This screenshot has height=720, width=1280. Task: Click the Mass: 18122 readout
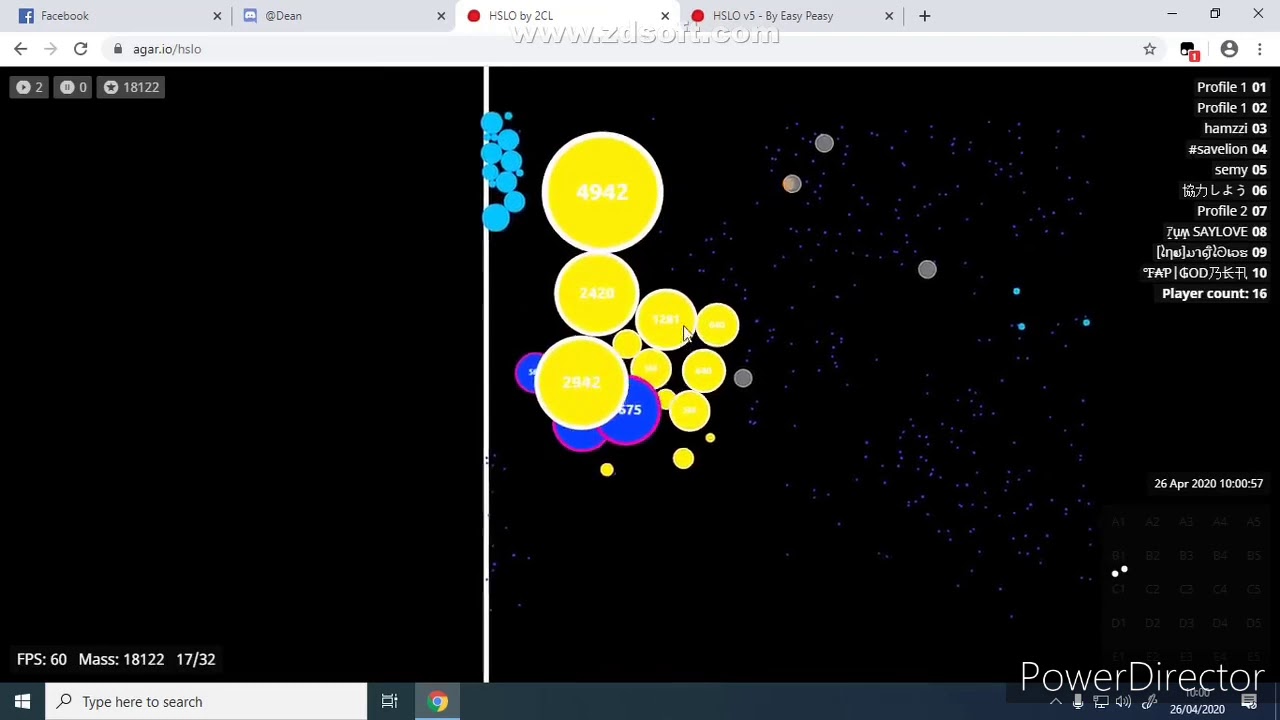[x=121, y=659]
